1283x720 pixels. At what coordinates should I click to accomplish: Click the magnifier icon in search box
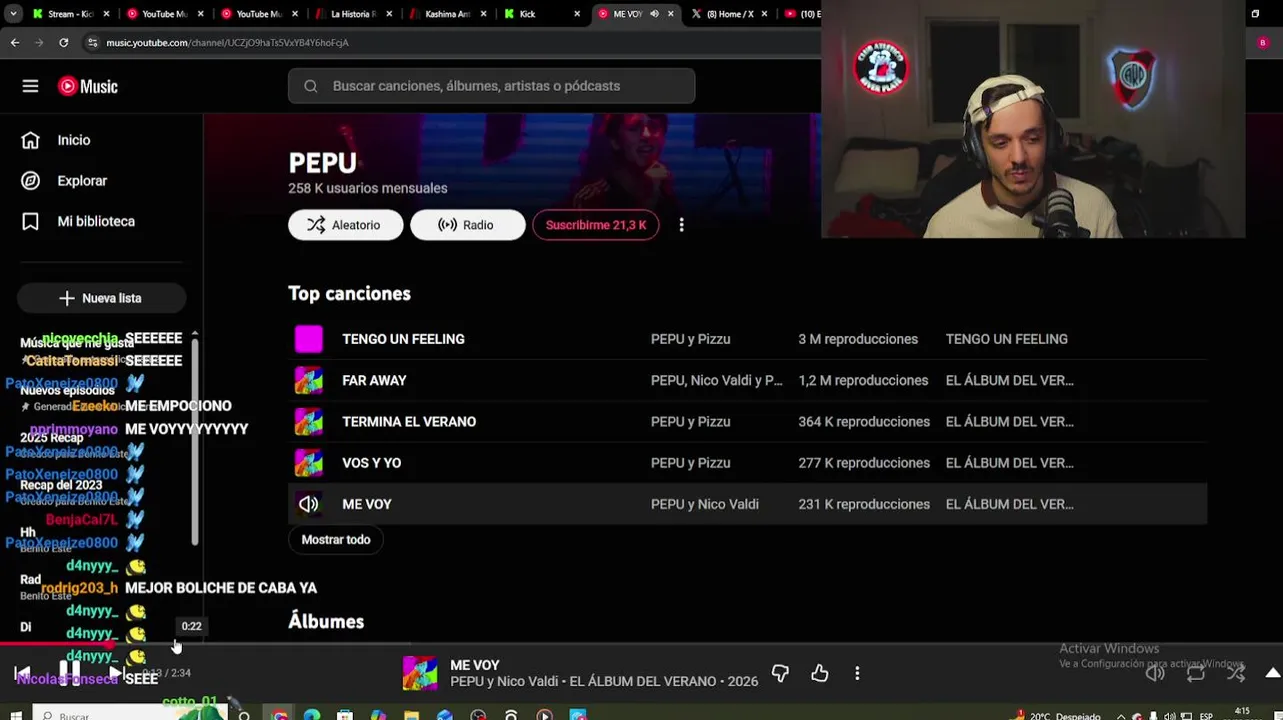tap(311, 86)
